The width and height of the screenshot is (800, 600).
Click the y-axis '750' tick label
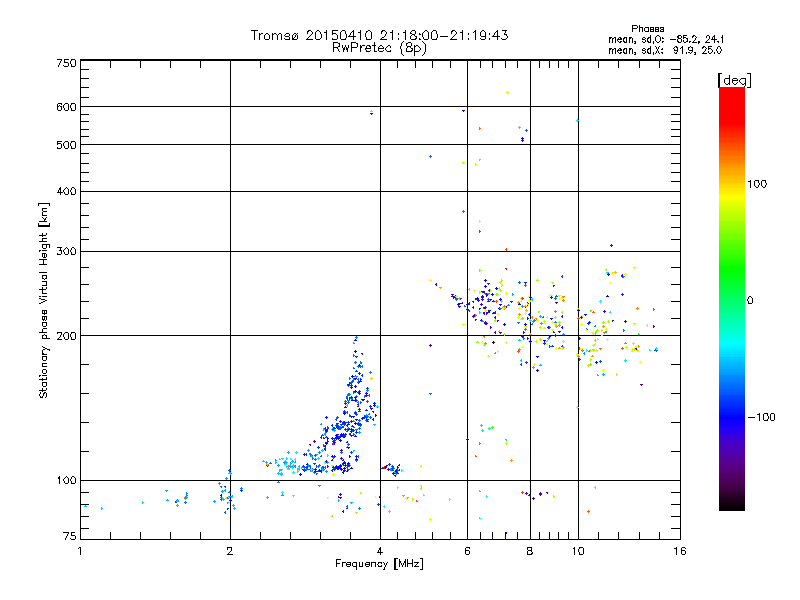66,63
